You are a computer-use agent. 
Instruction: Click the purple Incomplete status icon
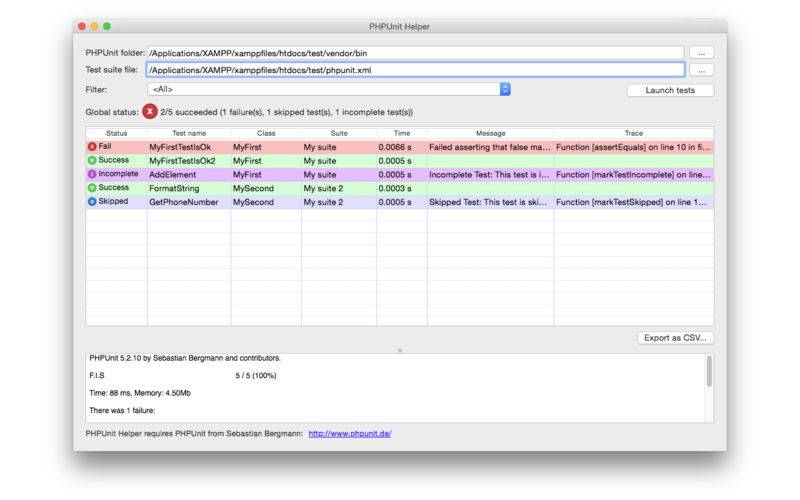coord(92,174)
